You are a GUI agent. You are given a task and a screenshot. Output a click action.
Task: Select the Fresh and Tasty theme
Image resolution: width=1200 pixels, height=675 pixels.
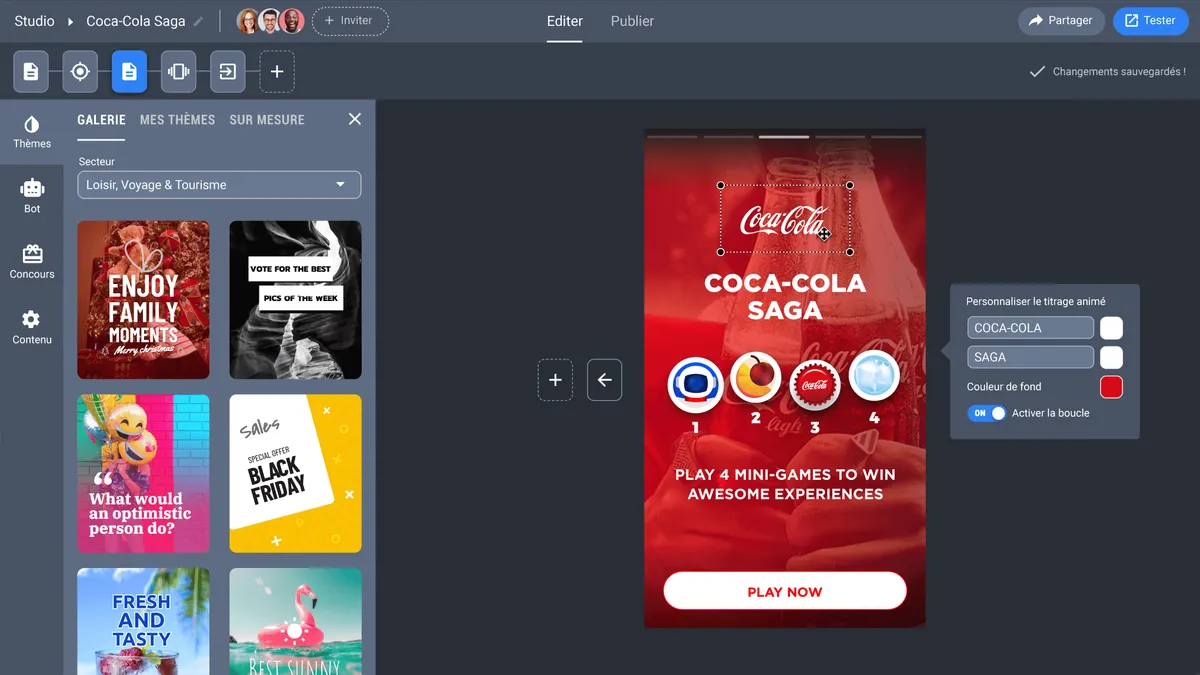(x=143, y=621)
